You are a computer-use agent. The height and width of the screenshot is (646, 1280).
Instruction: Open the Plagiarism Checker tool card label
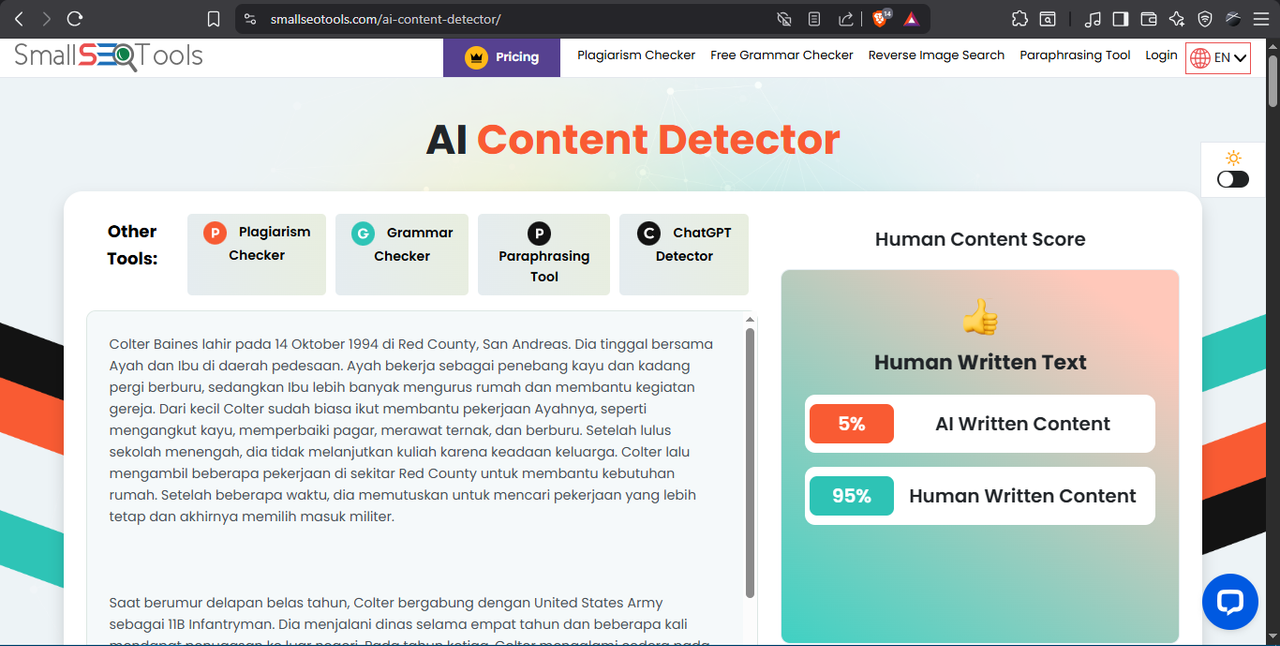[x=270, y=243]
